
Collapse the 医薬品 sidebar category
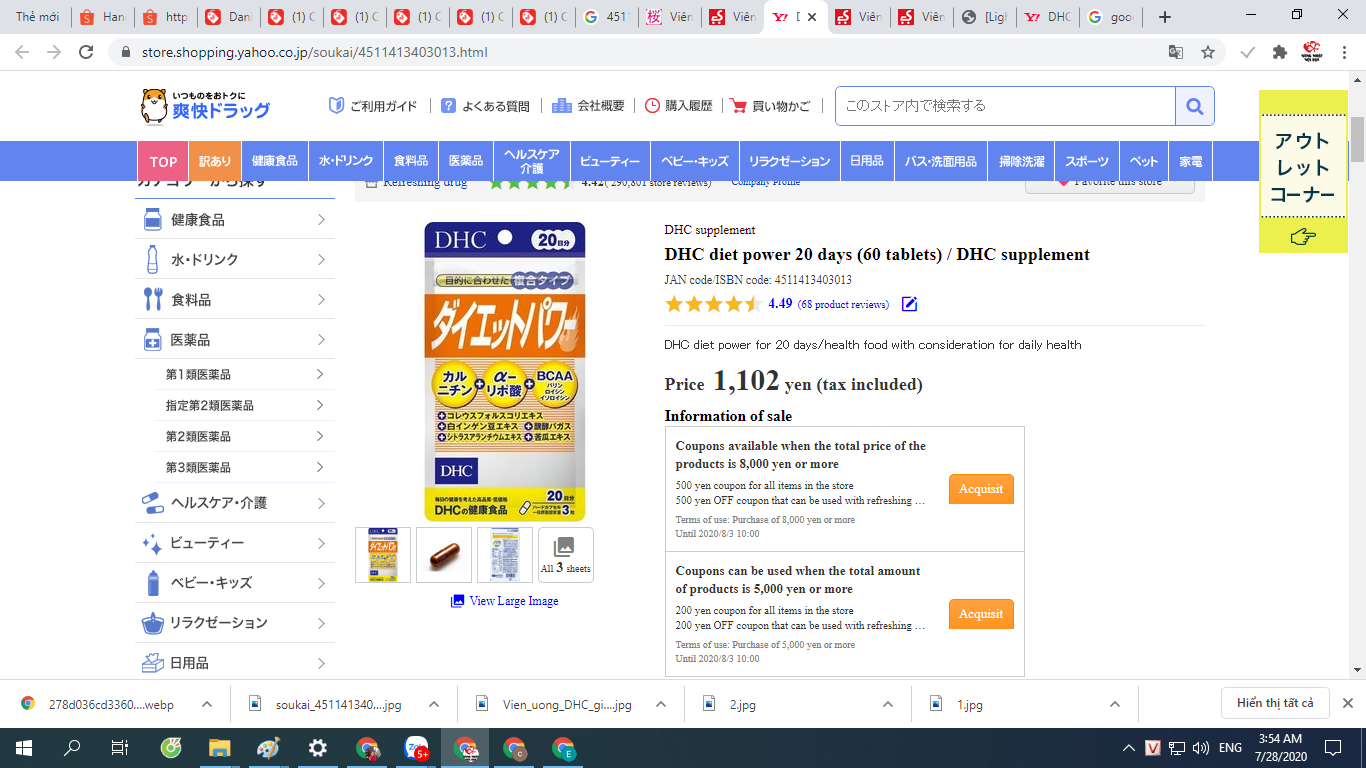(x=235, y=340)
